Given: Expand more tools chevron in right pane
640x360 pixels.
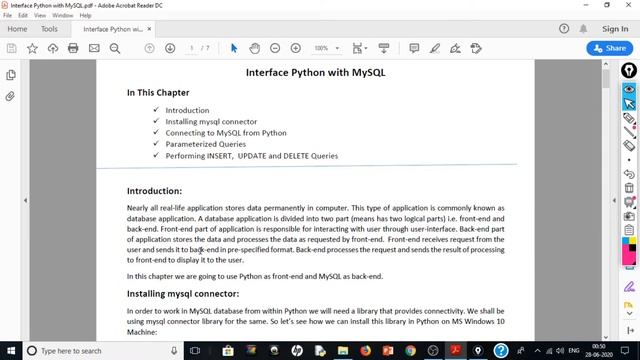Looking at the screenshot, I should tap(629, 313).
